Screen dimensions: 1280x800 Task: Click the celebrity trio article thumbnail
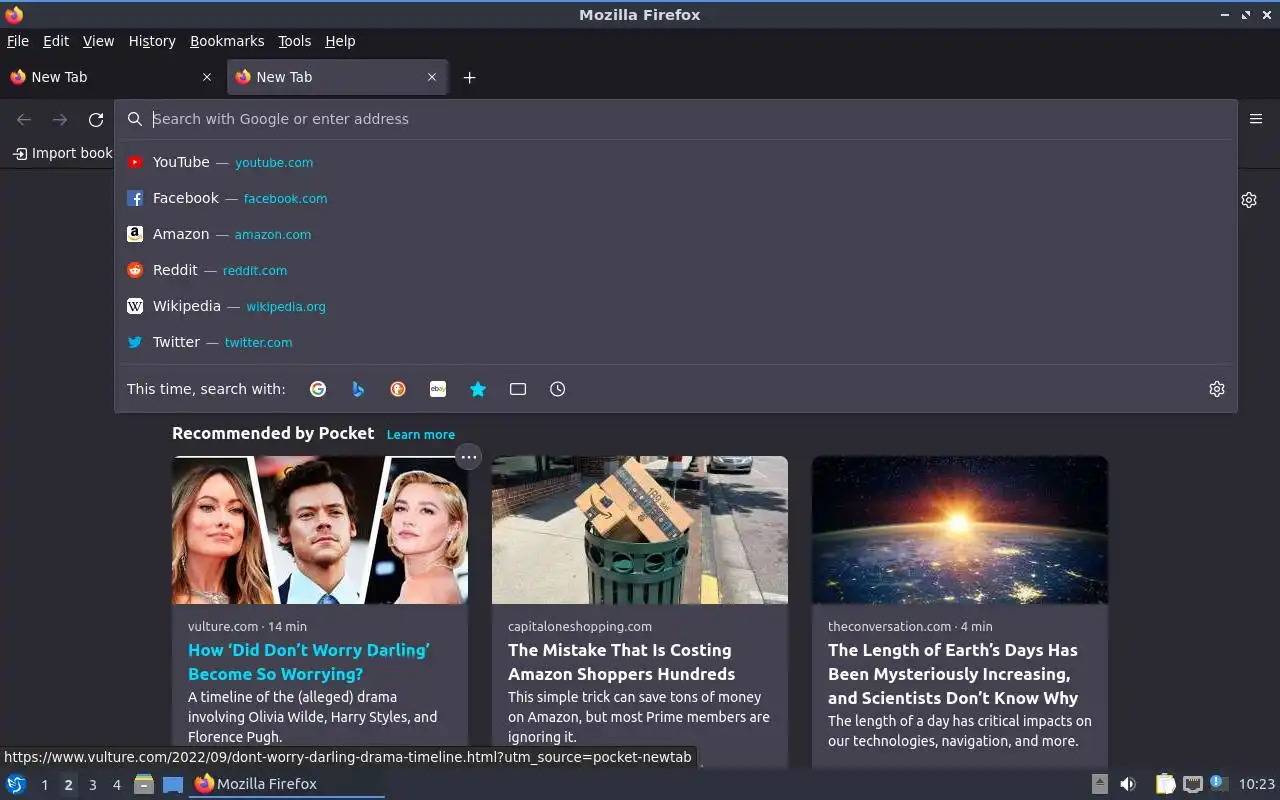click(320, 530)
